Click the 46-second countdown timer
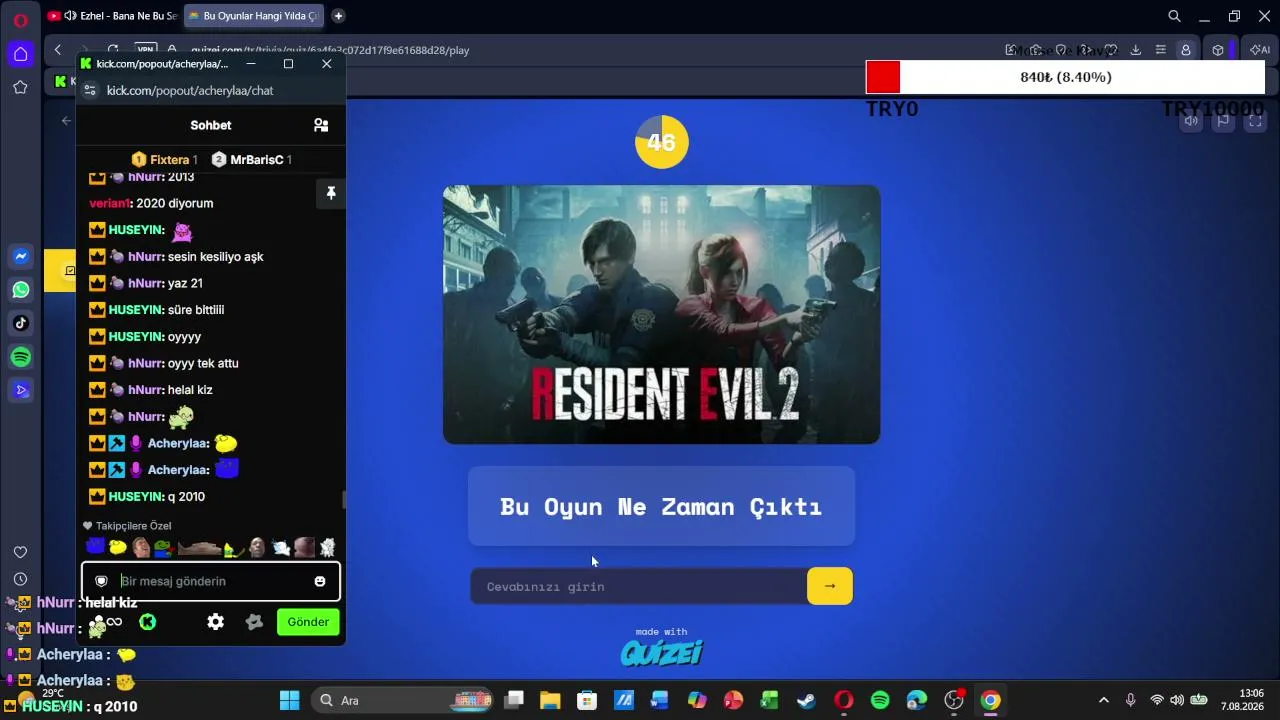 [662, 142]
